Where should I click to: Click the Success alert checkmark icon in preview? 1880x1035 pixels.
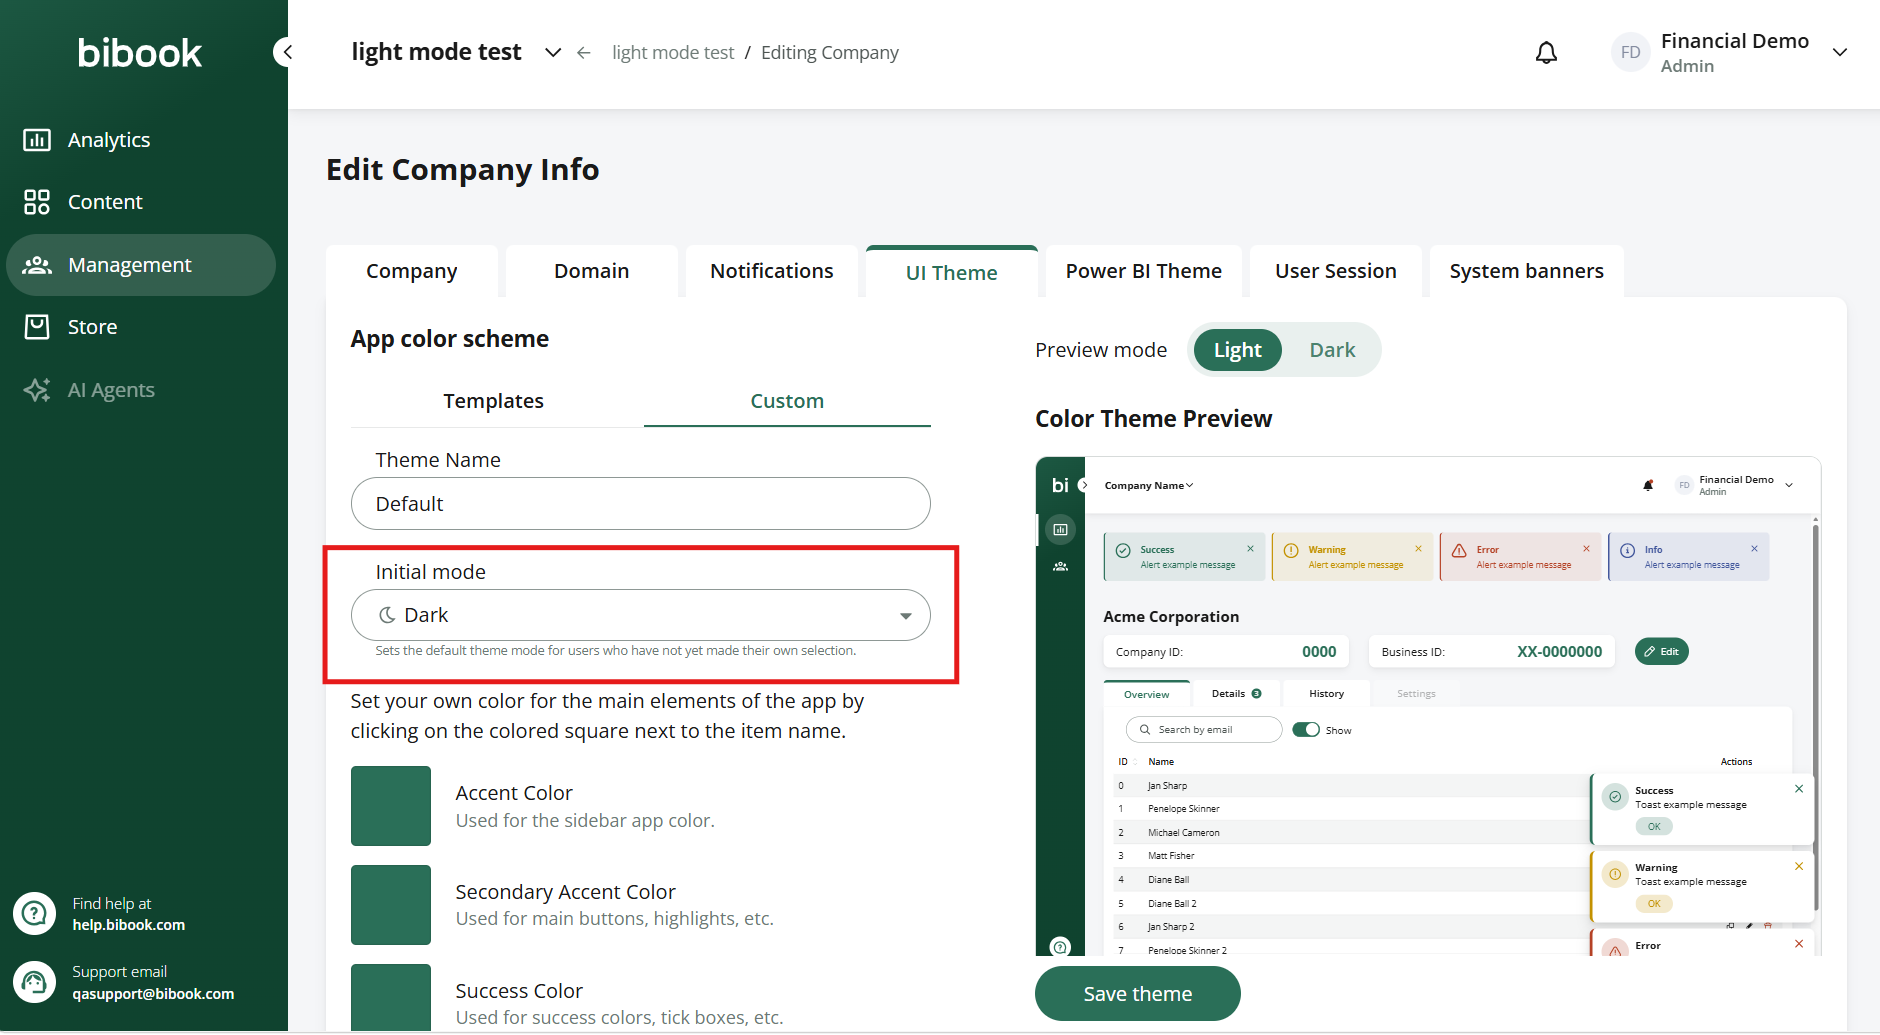[1123, 551]
